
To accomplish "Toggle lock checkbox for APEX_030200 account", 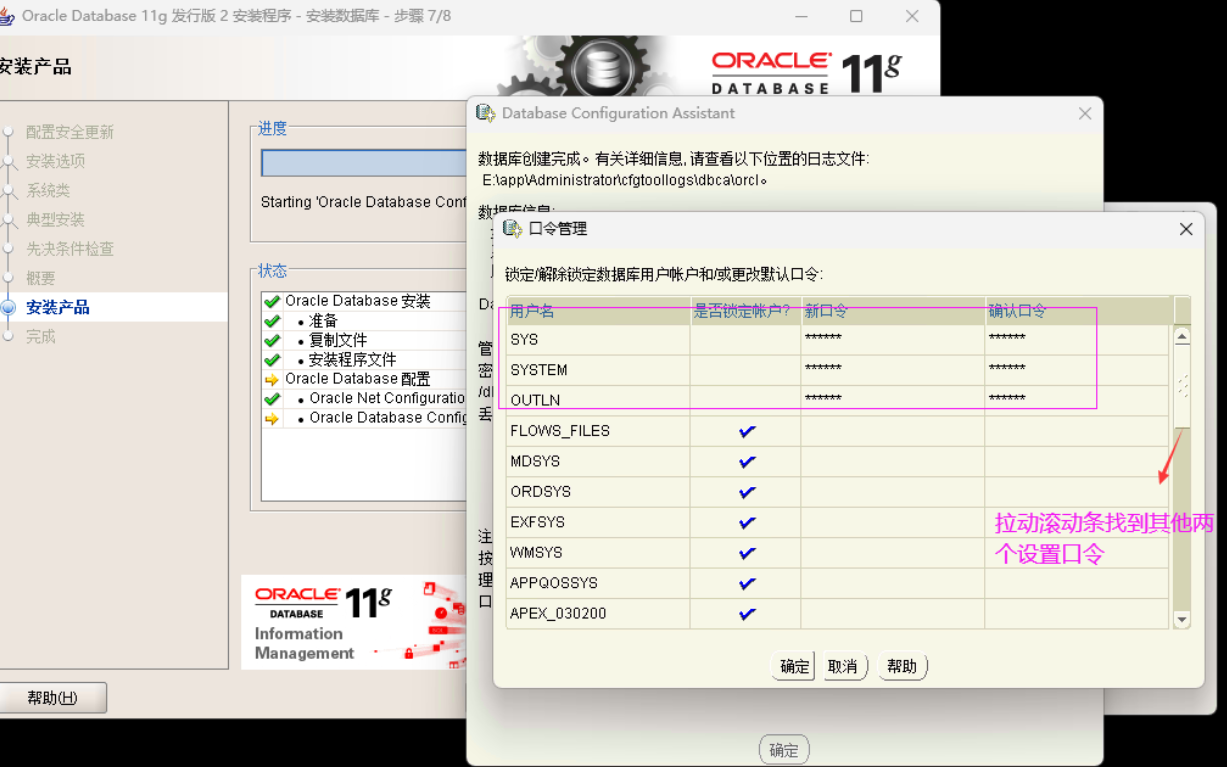I will [x=746, y=614].
